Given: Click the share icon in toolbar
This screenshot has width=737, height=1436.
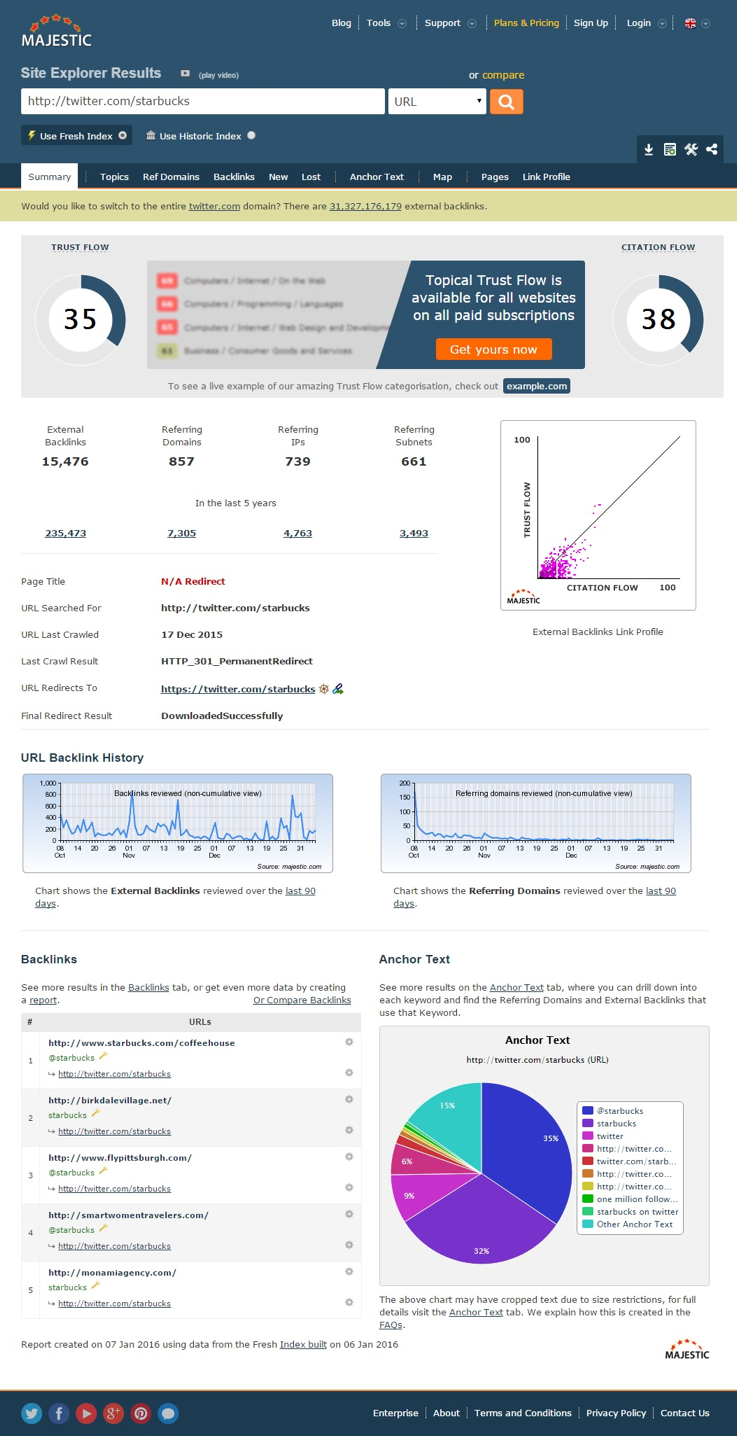Looking at the screenshot, I should coord(711,149).
